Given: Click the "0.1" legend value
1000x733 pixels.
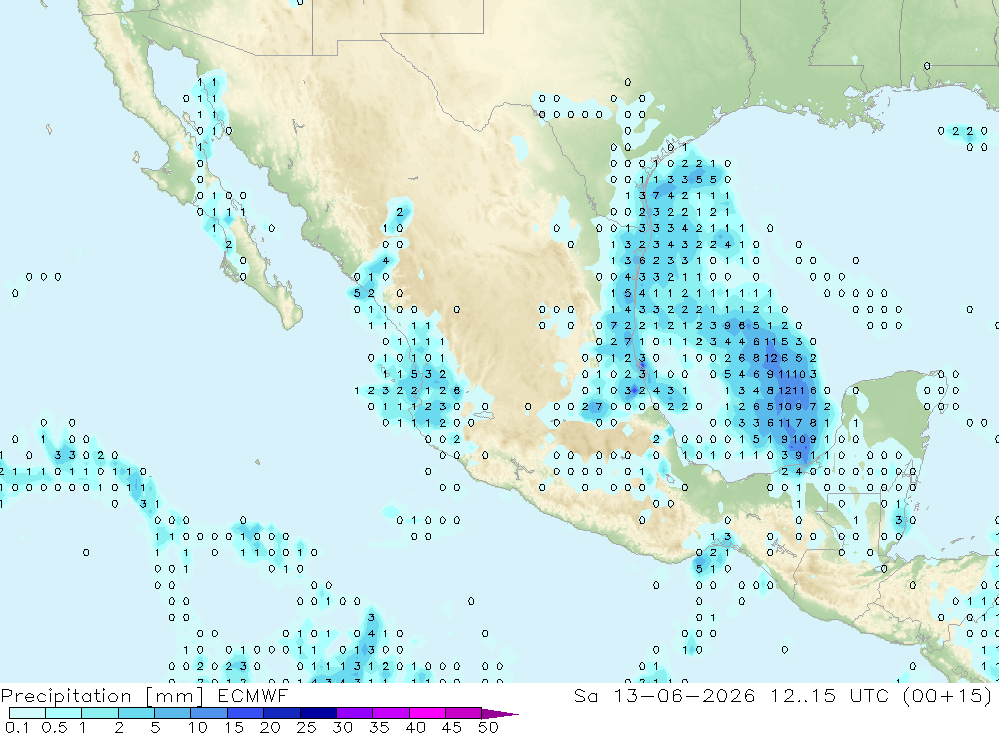Looking at the screenshot, I should pos(17,727).
